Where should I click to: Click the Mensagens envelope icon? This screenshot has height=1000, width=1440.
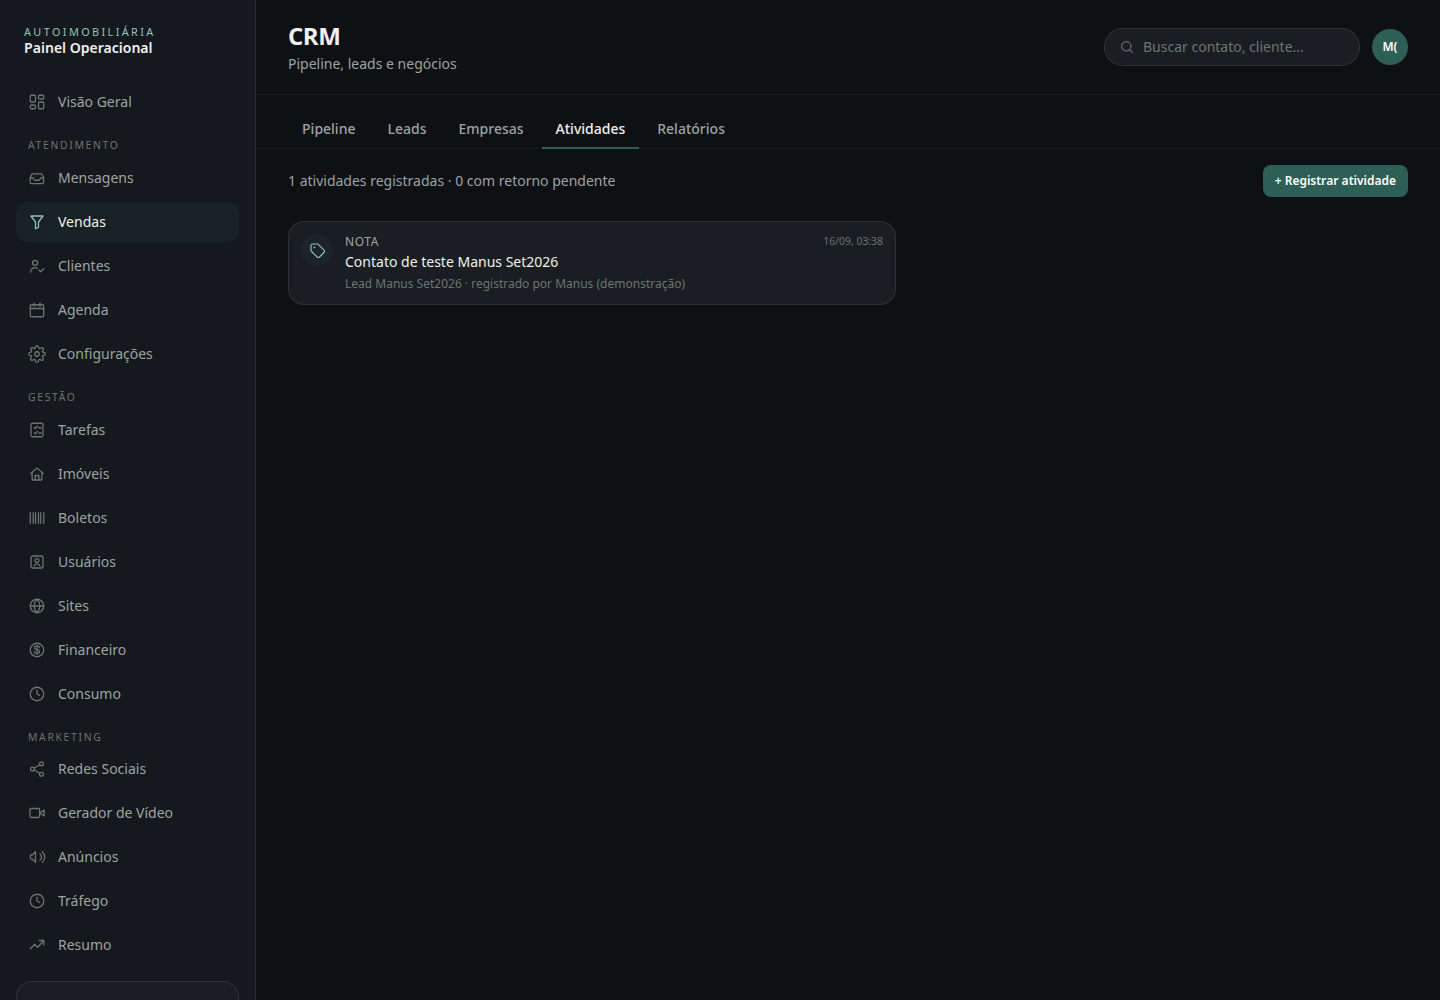[37, 178]
